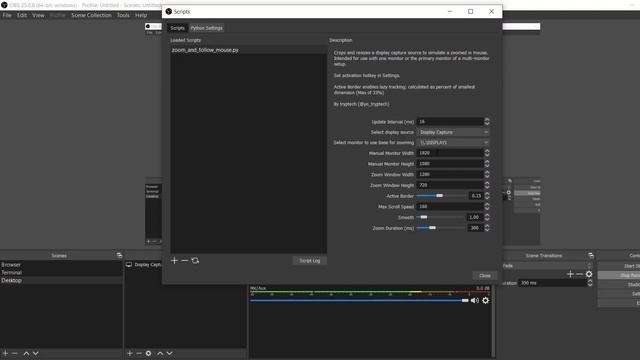
Task: Open the Select display source dropdown
Action: [453, 132]
